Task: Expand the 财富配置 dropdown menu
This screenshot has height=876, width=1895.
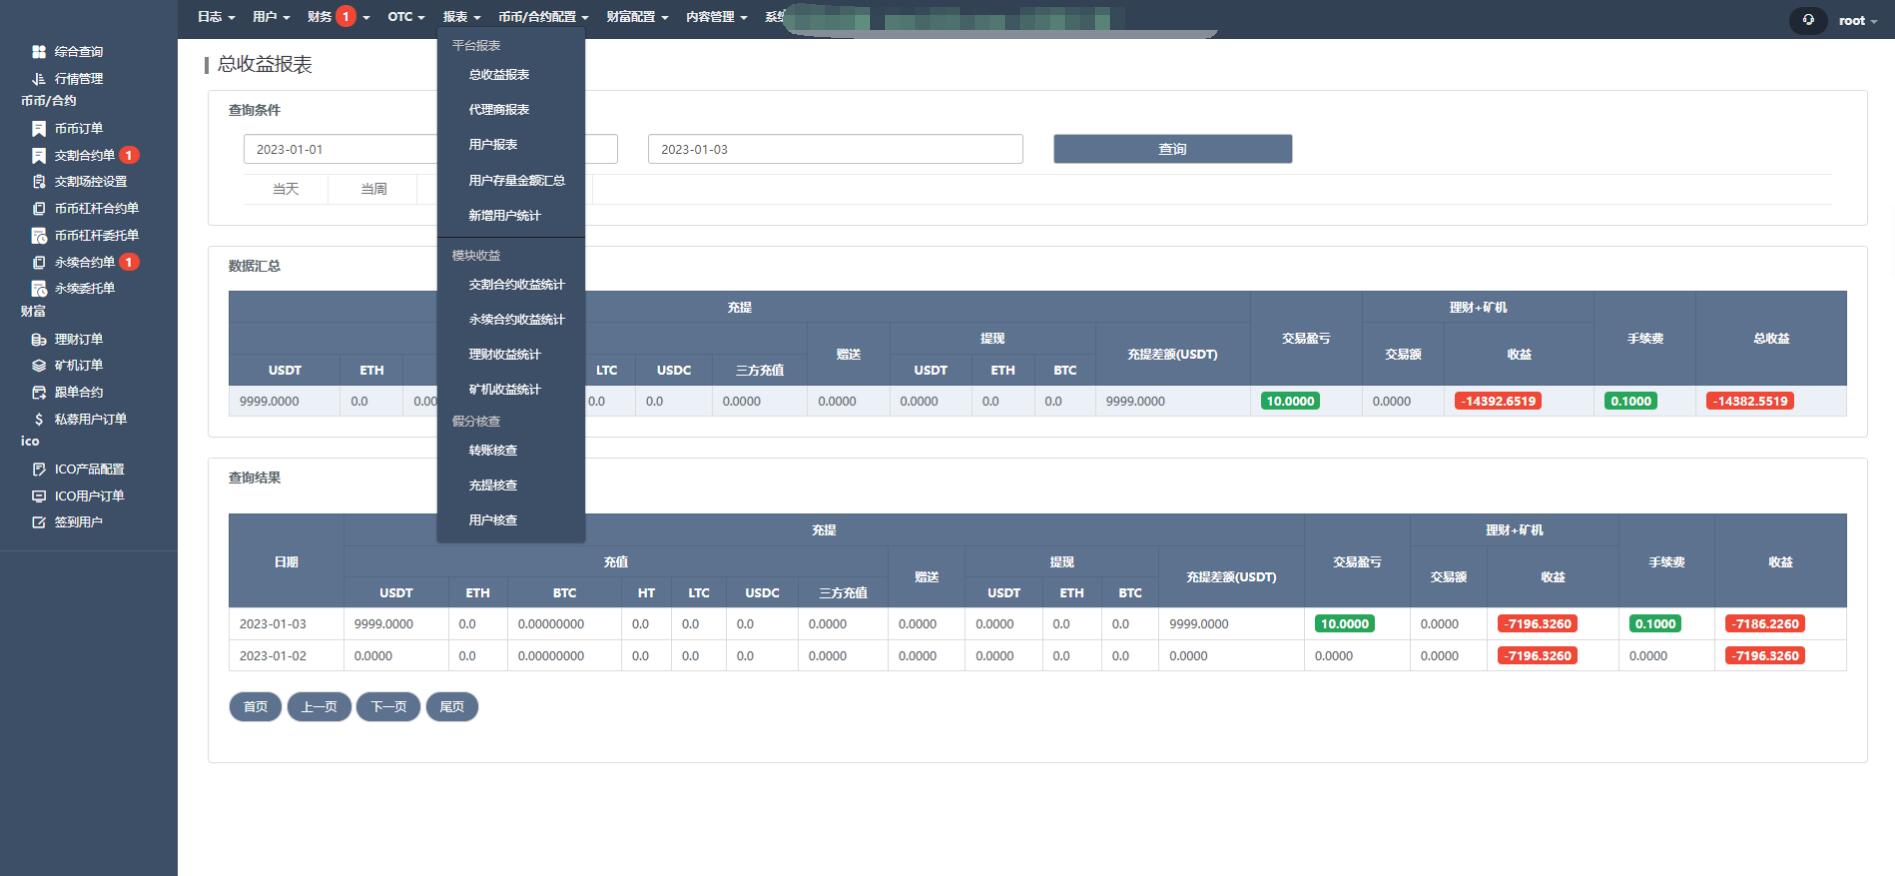Action: pyautogui.click(x=636, y=17)
